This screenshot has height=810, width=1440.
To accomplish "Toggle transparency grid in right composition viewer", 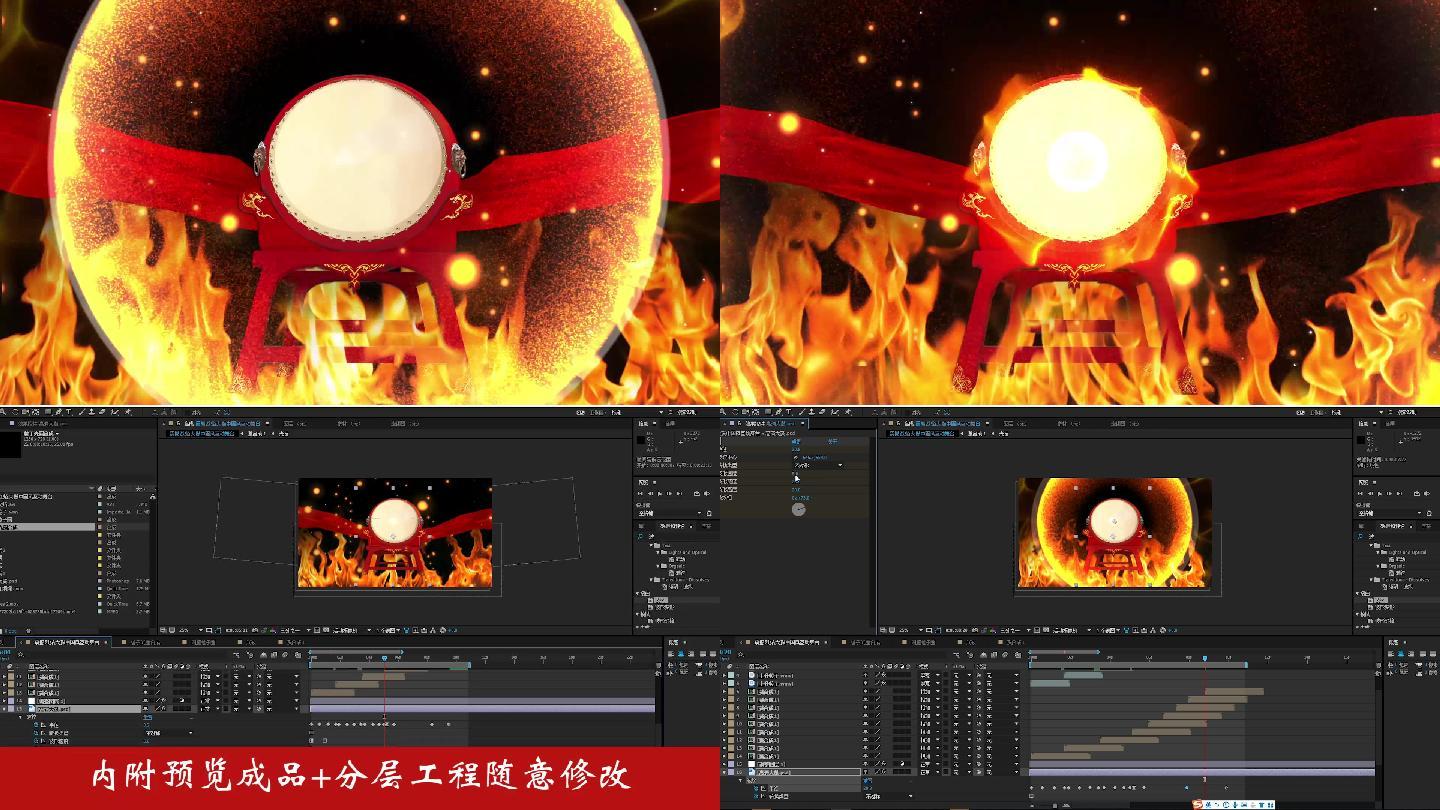I will pyautogui.click(x=1046, y=630).
